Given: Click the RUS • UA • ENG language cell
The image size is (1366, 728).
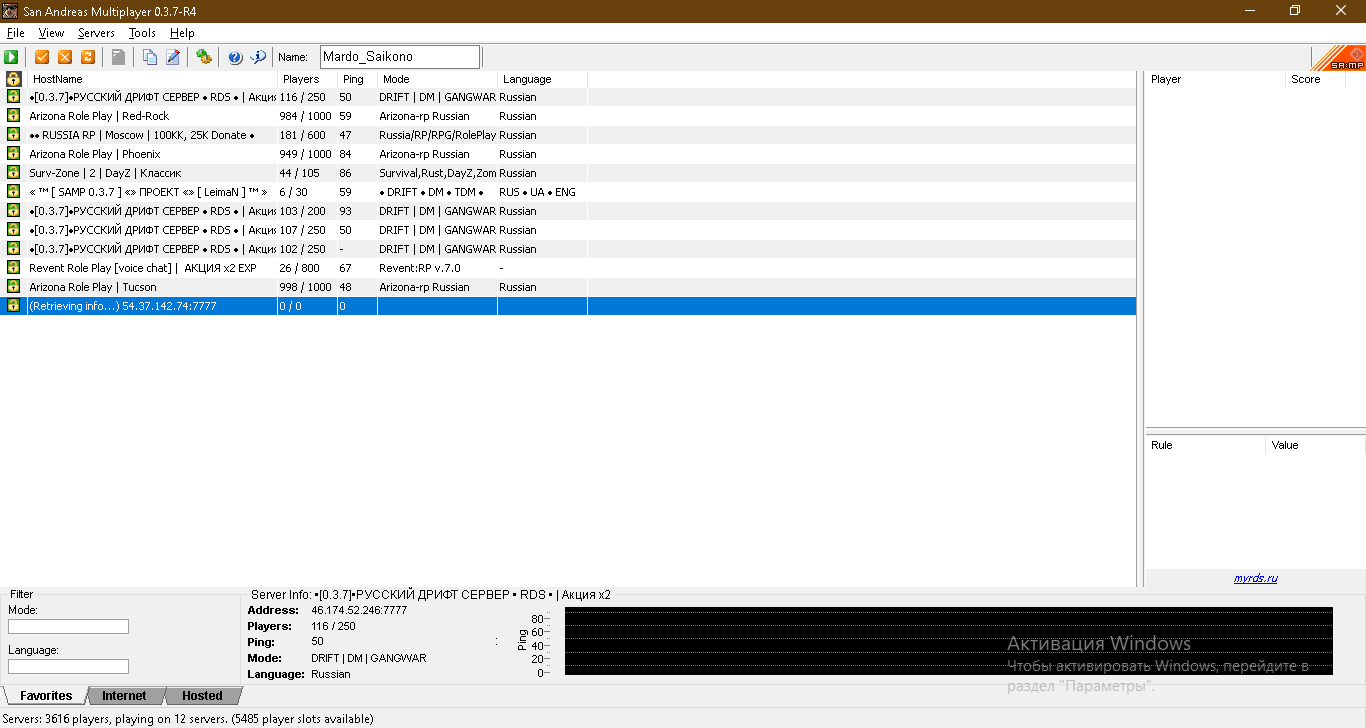Looking at the screenshot, I should click(537, 192).
